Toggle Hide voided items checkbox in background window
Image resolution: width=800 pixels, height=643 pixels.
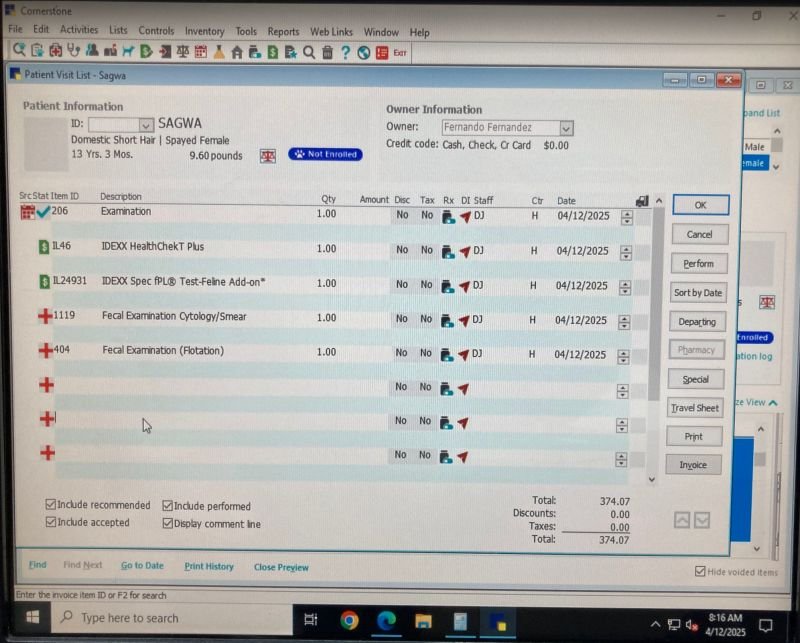tap(701, 571)
